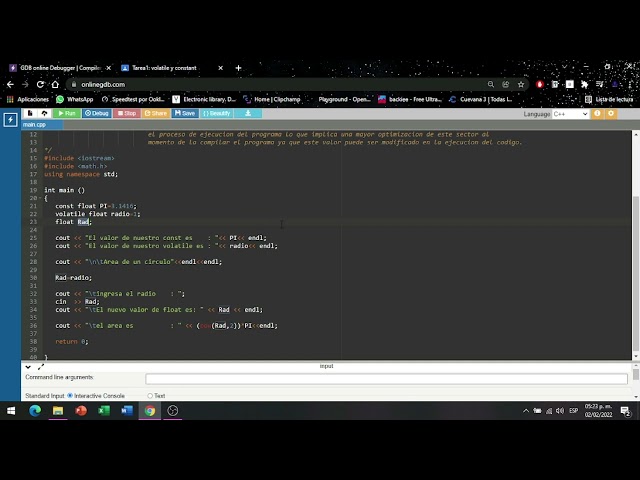Expand input panel with diagonal arrows icon

[x=40, y=367]
